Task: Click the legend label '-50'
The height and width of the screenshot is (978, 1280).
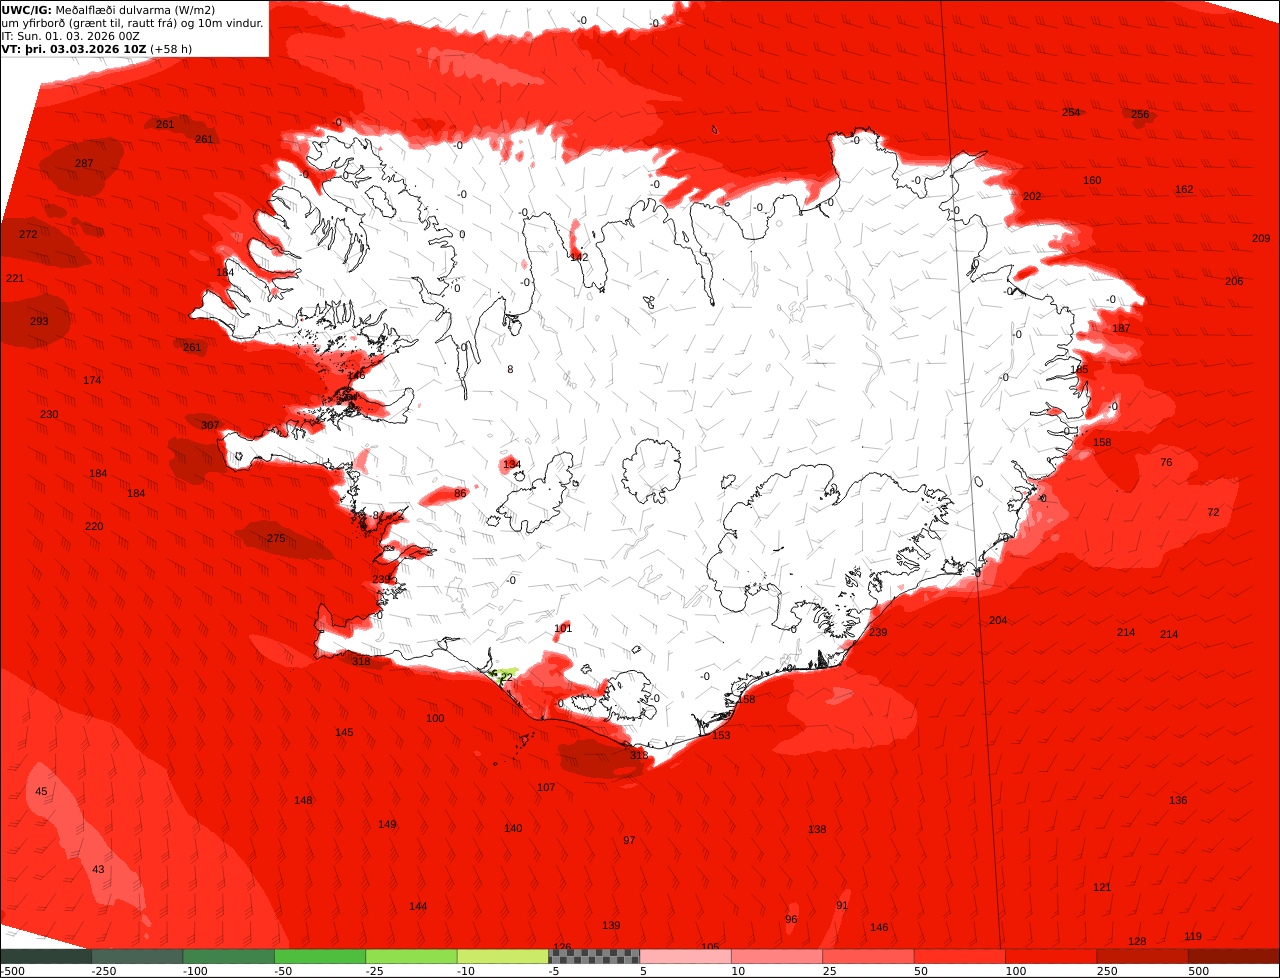Action: [283, 971]
